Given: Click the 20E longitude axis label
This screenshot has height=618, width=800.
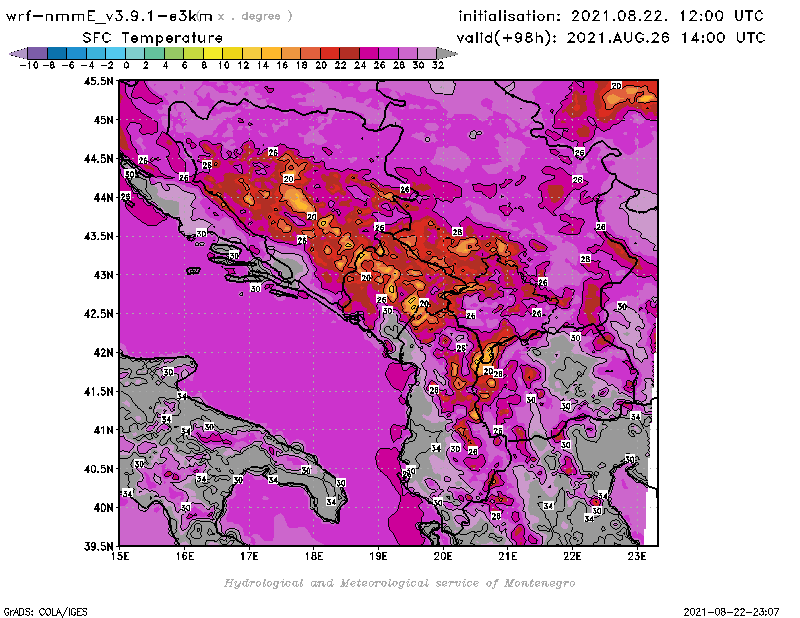Looking at the screenshot, I should [443, 556].
